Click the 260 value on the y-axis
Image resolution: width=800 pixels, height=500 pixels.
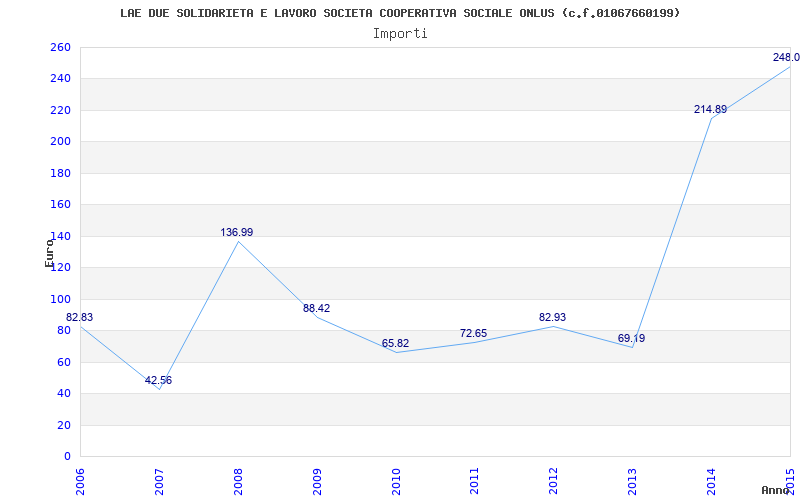point(60,47)
